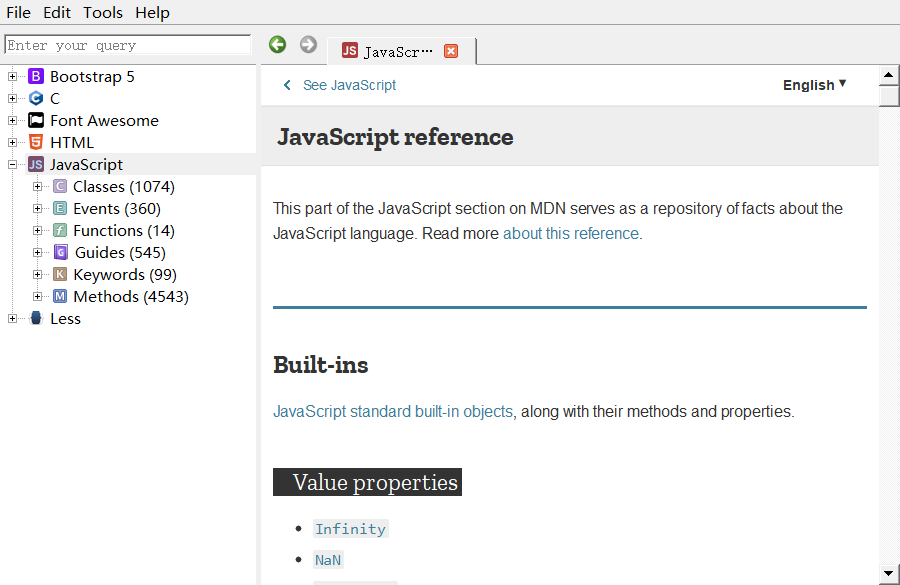Click the JS icon on the tab
Screen dimensions: 900x585
[x=350, y=51]
